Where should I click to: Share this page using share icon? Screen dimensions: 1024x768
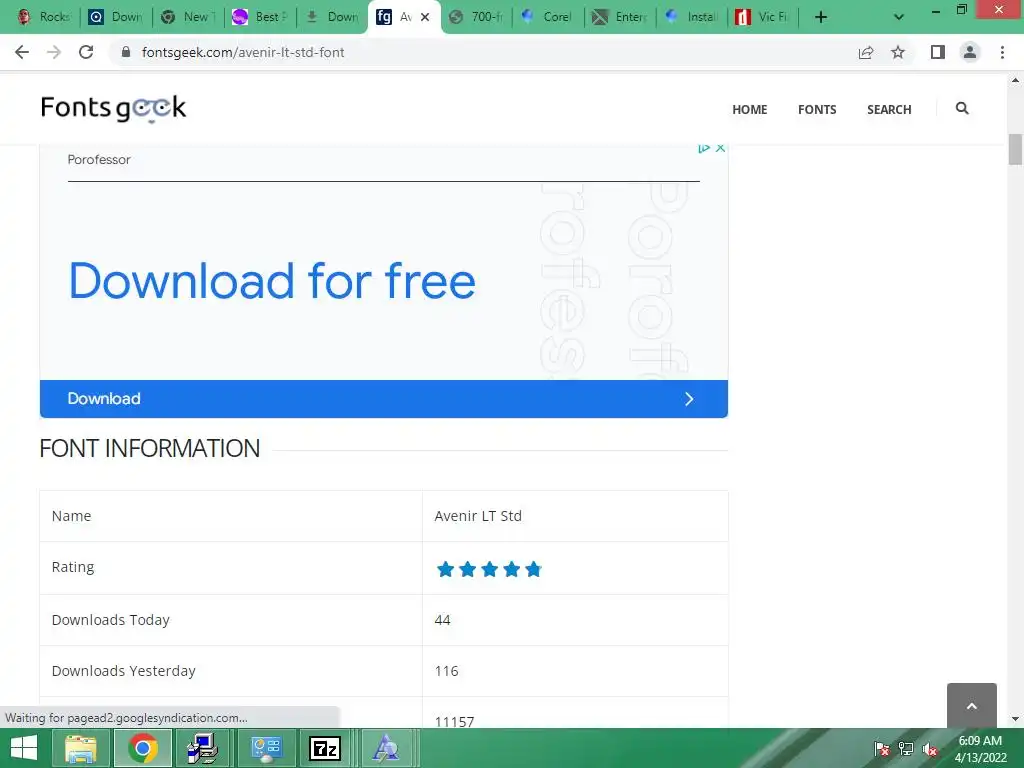point(866,52)
